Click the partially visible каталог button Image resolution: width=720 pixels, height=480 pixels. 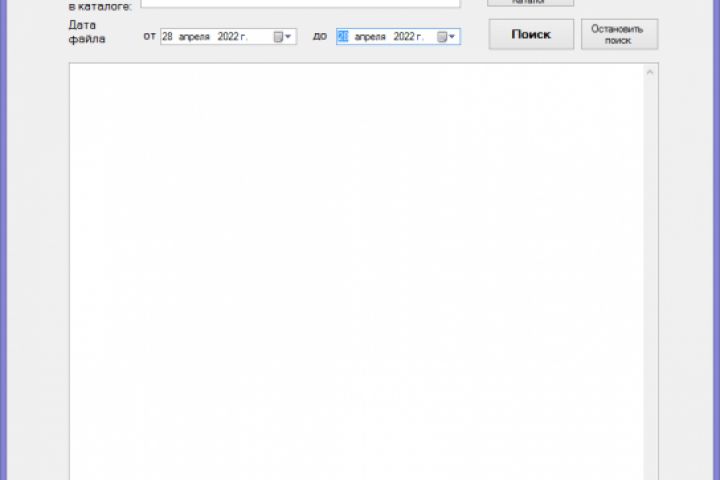point(530,2)
